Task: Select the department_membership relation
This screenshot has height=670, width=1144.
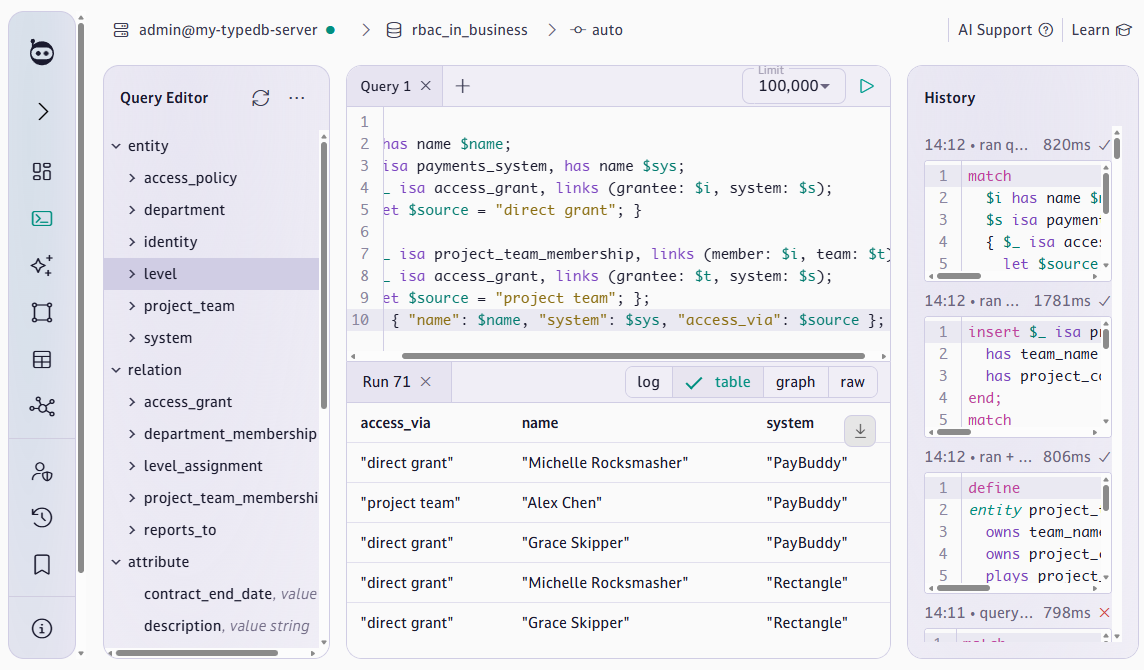Action: [x=212, y=434]
